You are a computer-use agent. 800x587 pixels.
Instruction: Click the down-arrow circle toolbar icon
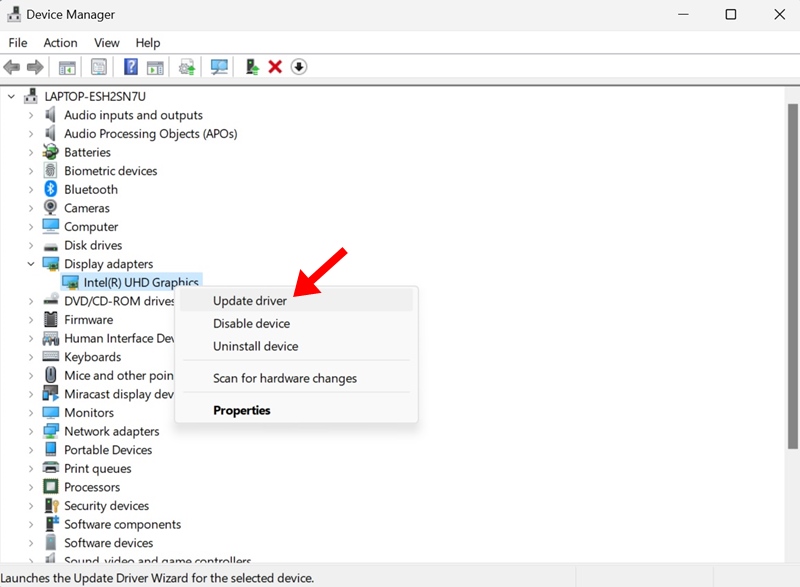(299, 67)
